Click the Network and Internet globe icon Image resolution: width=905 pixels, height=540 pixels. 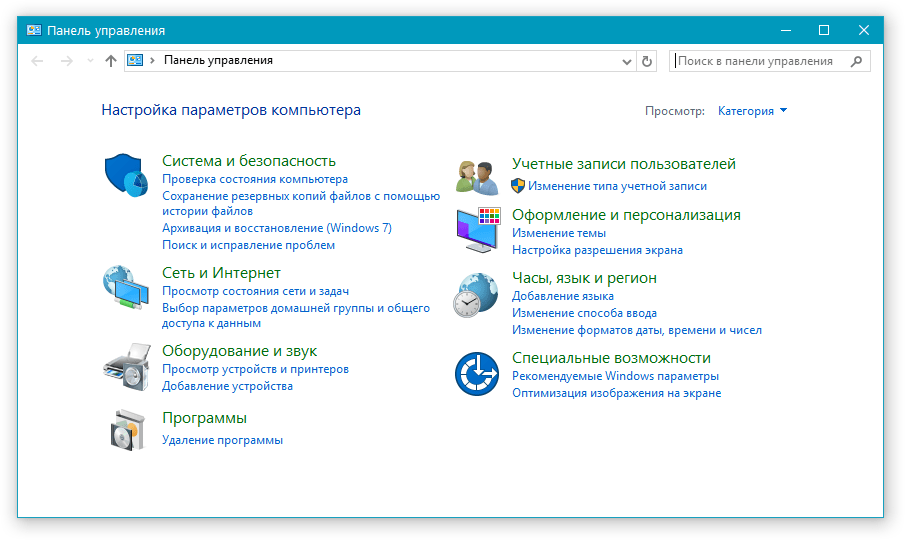(x=126, y=286)
